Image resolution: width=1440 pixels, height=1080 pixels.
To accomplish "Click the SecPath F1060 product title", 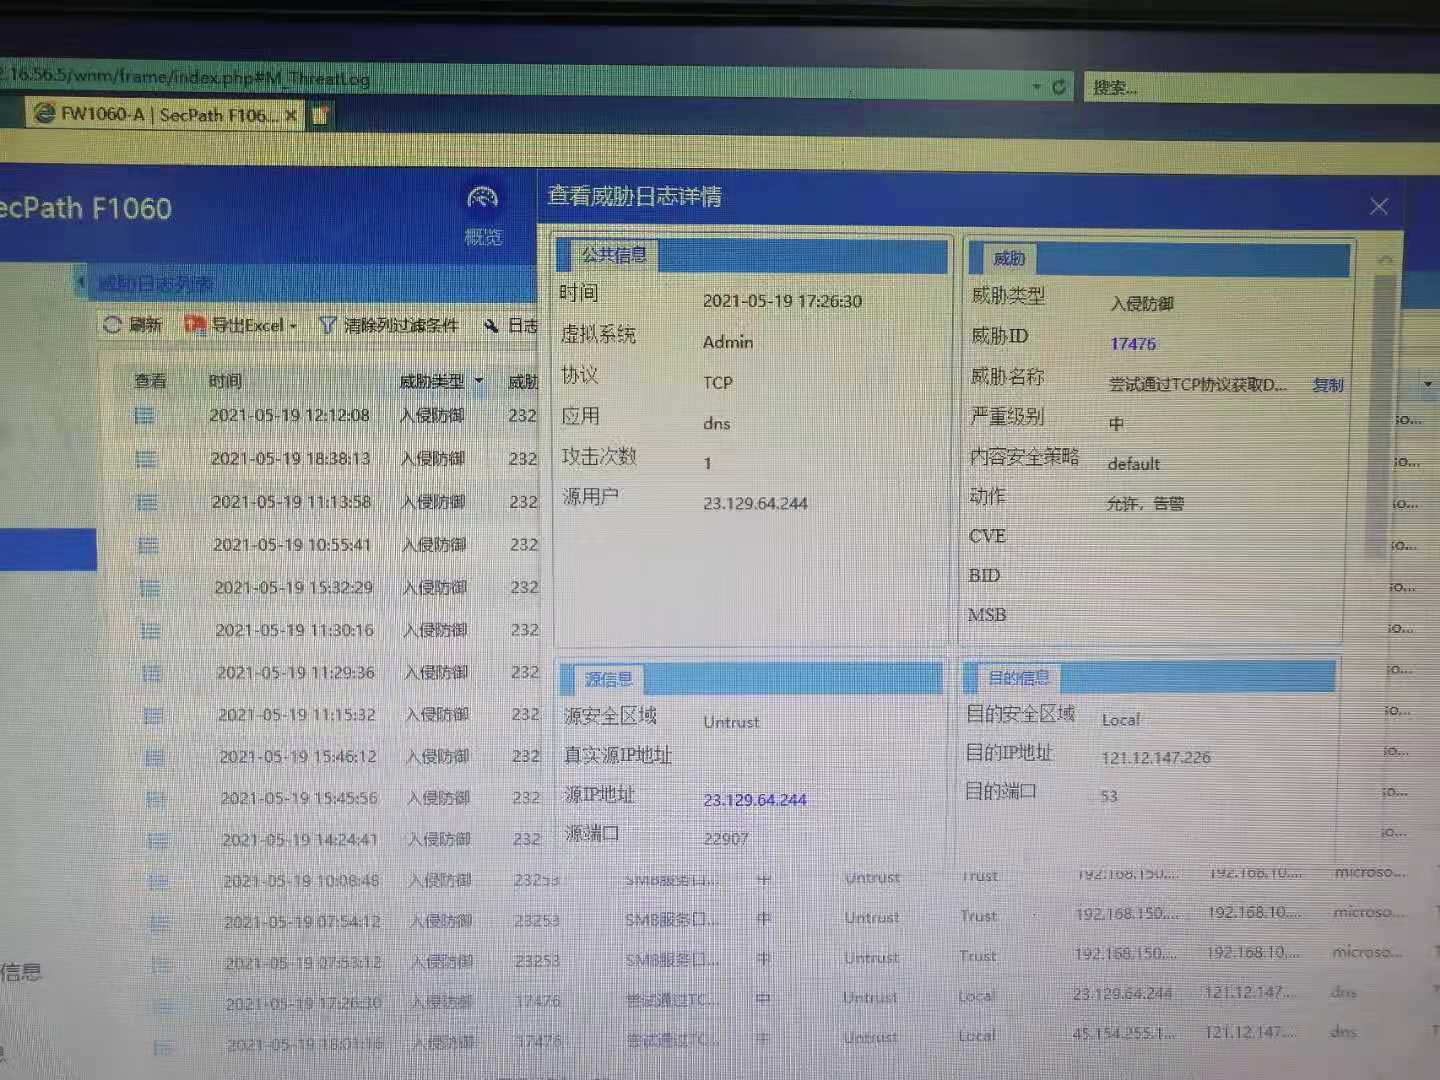I will pos(86,208).
